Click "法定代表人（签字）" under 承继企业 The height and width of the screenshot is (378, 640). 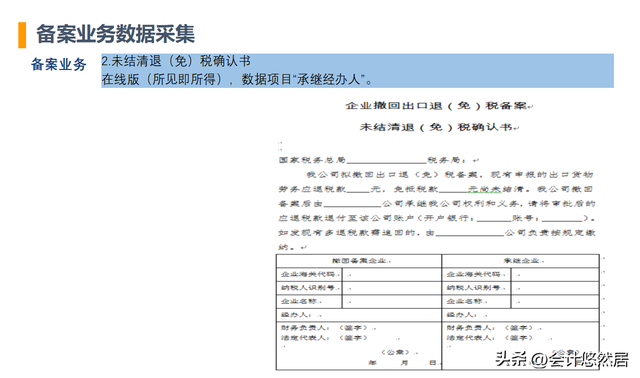click(490, 338)
